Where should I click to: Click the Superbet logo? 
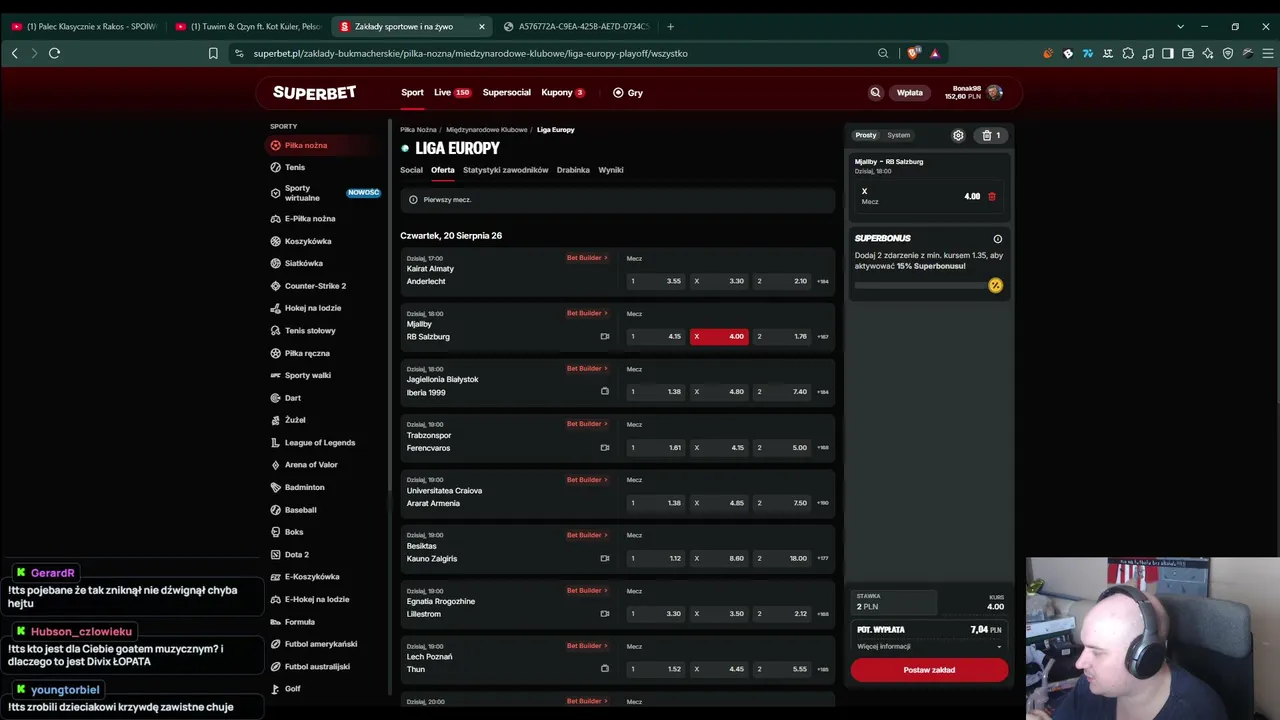314,93
